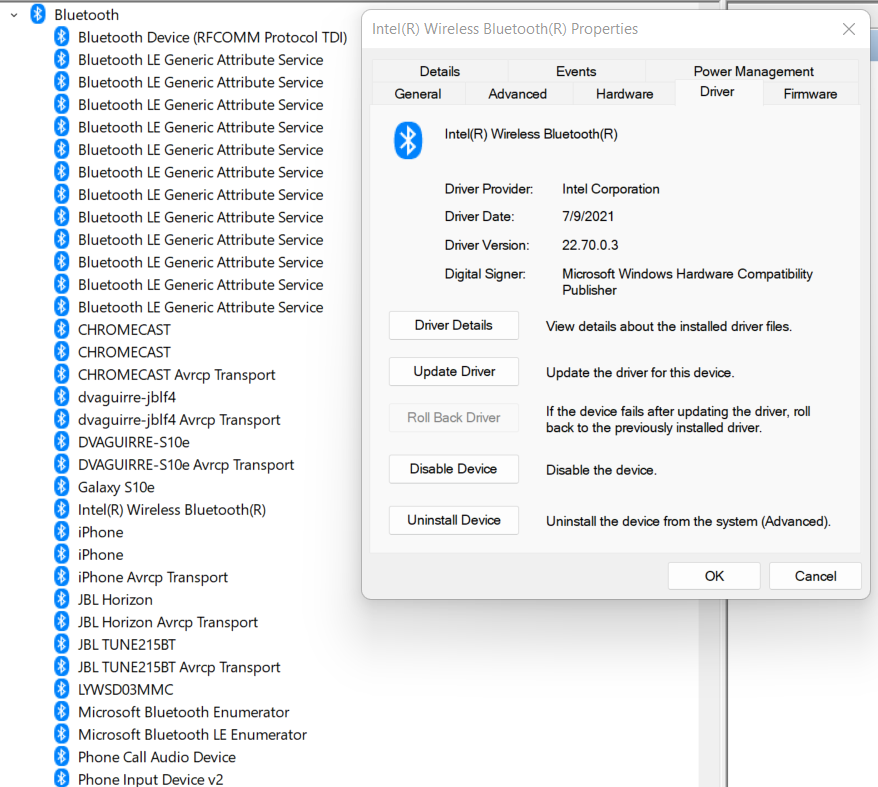Screen dimensions: 878x787
Task: Click the Microsoft Bluetooth Enumerator icon
Action: click(62, 712)
